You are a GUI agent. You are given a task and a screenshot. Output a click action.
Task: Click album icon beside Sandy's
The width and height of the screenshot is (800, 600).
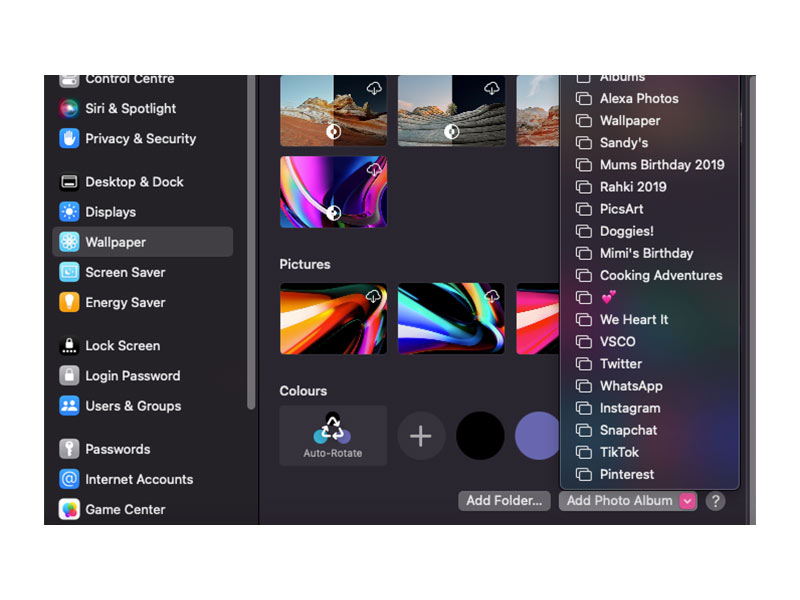[584, 143]
